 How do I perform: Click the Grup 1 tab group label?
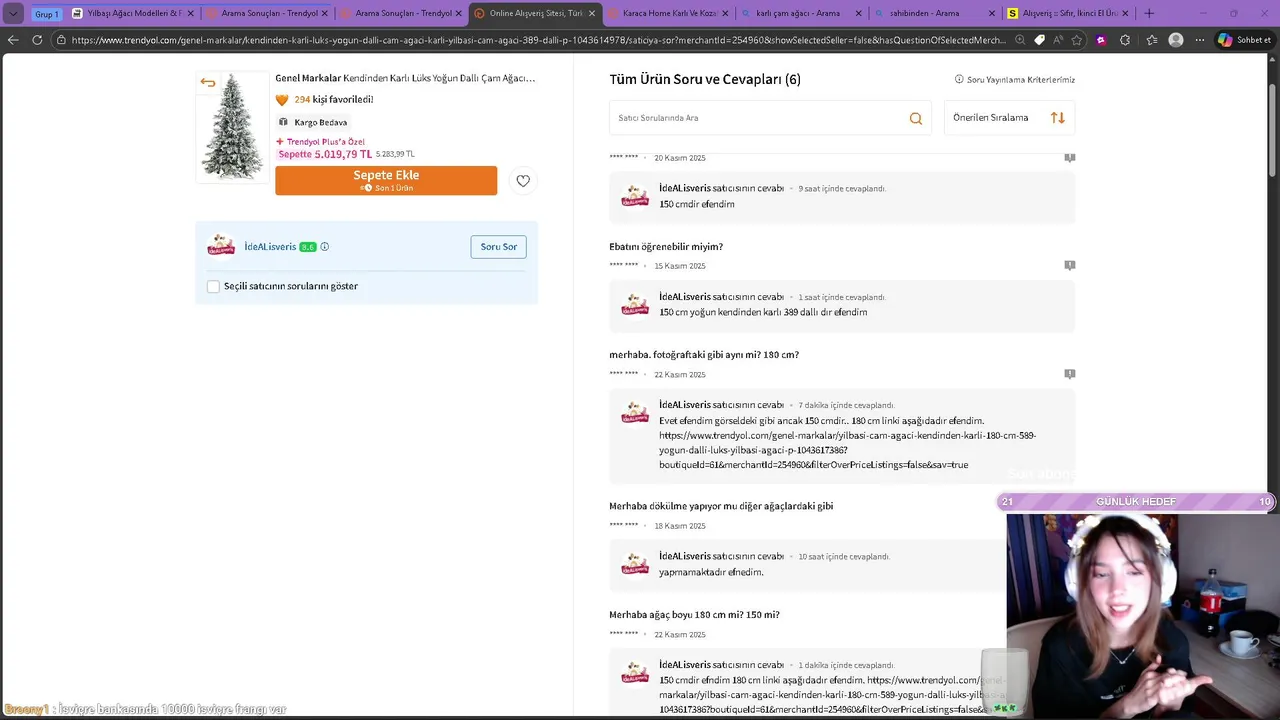pyautogui.click(x=46, y=14)
